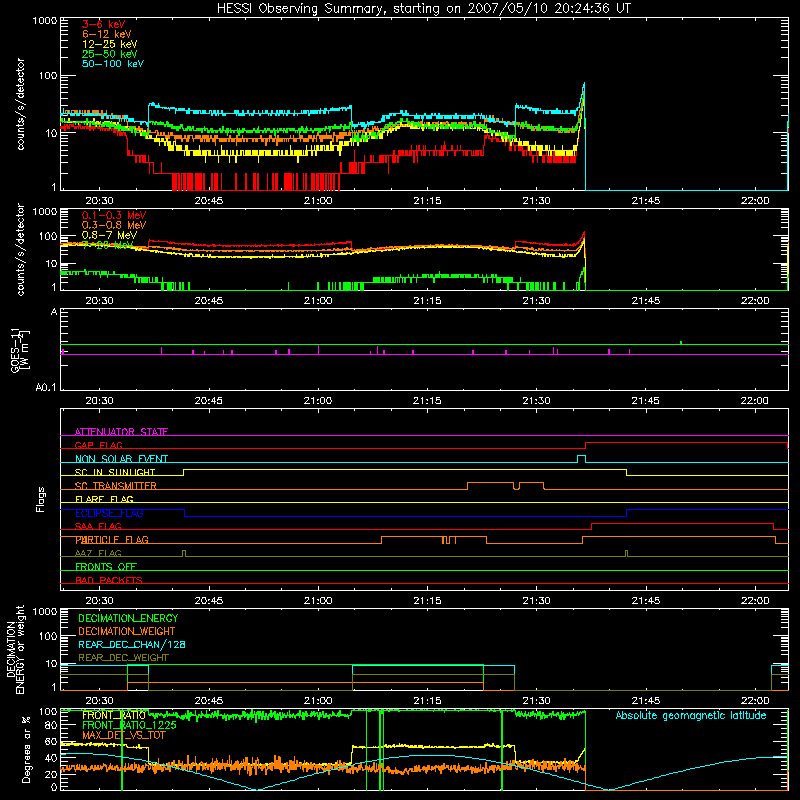Click the REAR_DEC_CHAN/128 legend label
The height and width of the screenshot is (800, 800).
pos(132,645)
